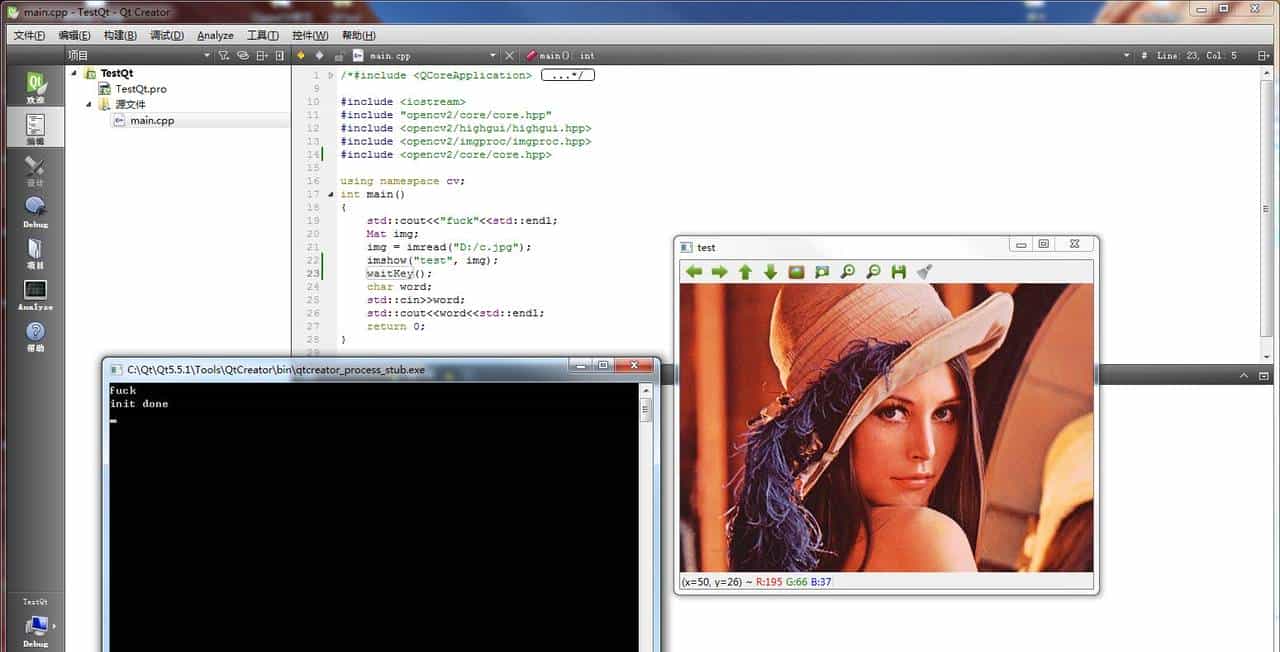1280x652 pixels.
Task: Click the zoom out magnifier icon
Action: click(873, 272)
